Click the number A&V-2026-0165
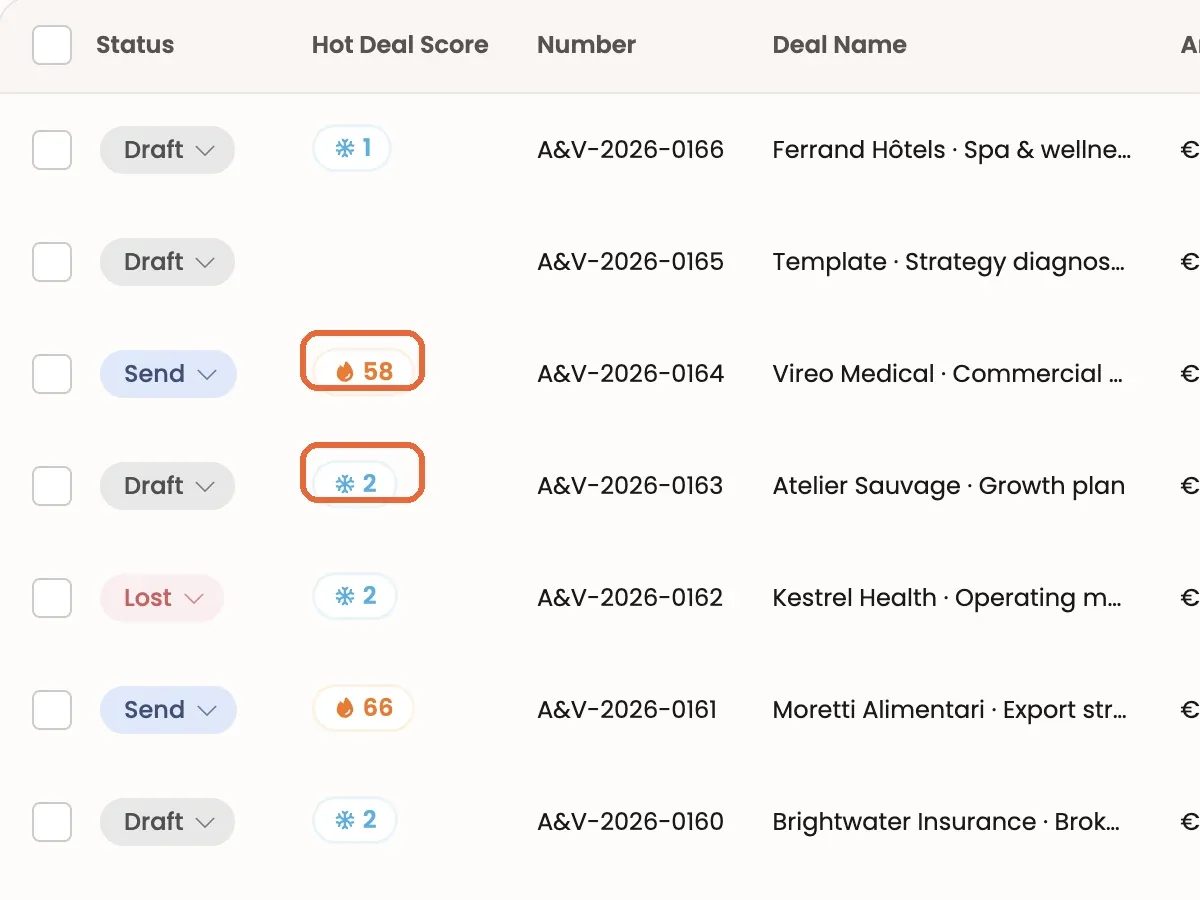 (631, 262)
